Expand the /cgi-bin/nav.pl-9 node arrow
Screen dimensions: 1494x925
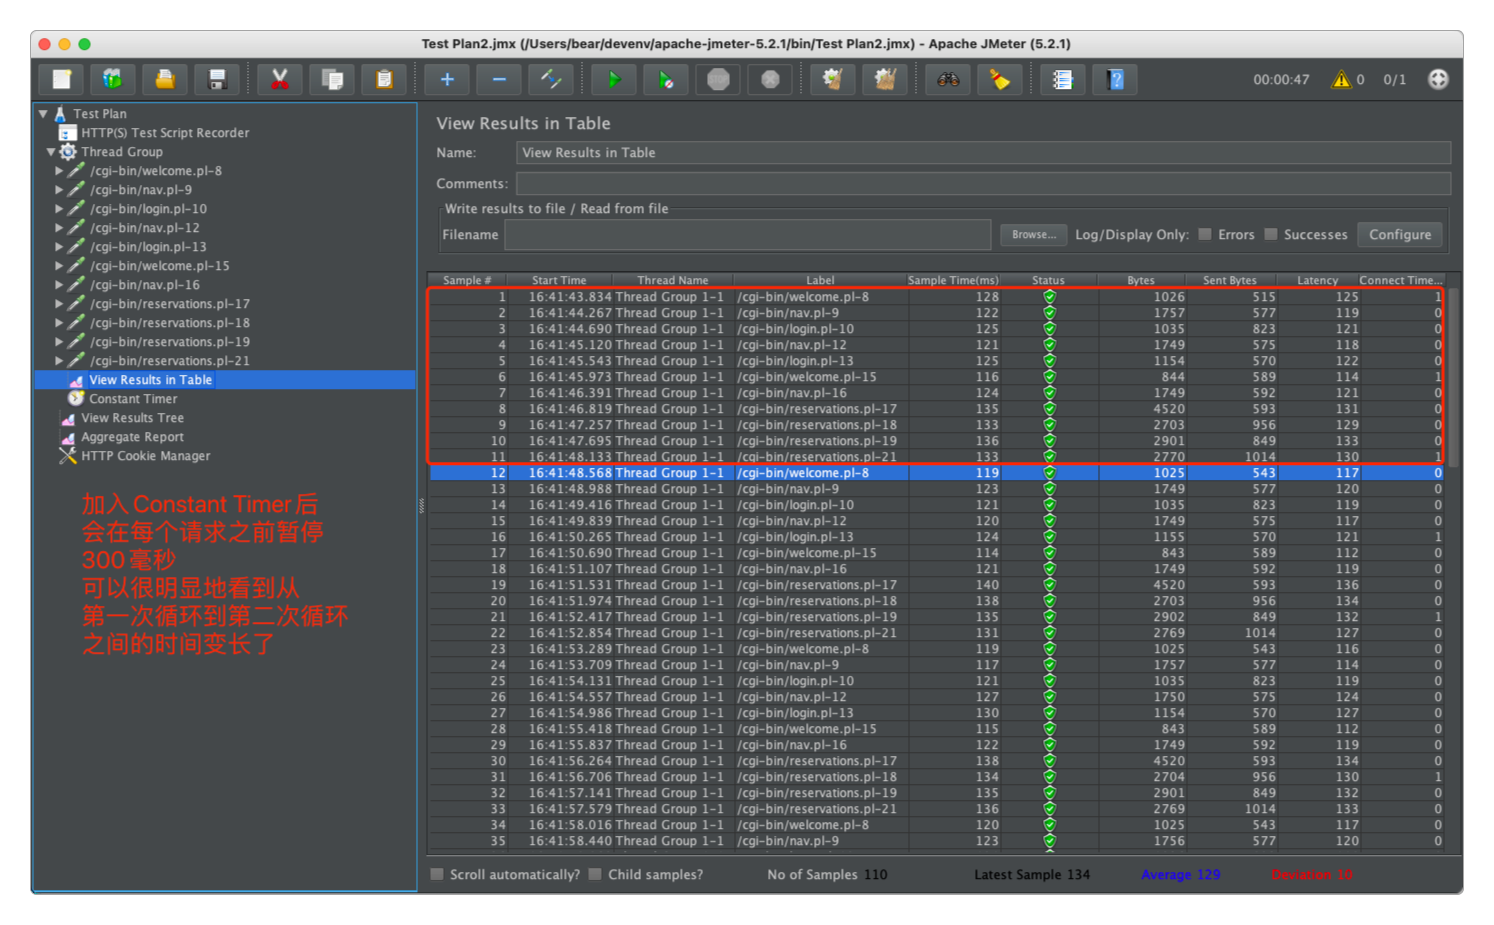59,190
